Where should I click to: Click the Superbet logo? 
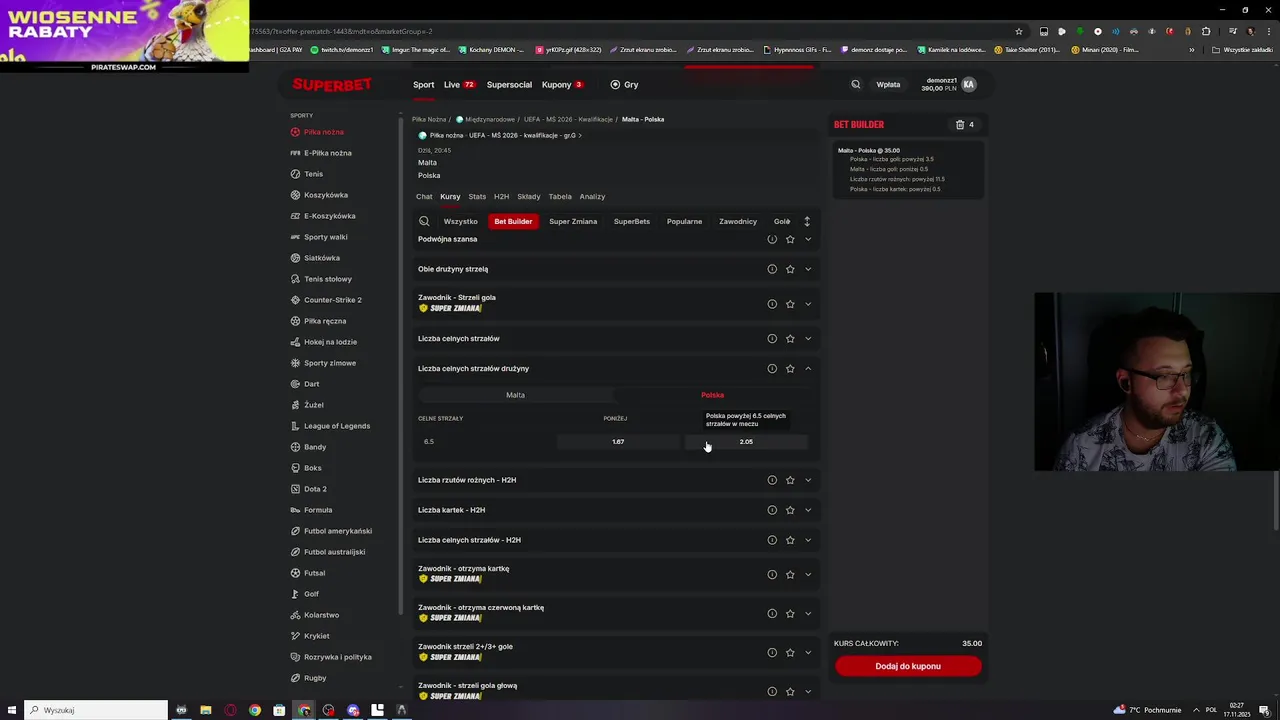coord(332,85)
